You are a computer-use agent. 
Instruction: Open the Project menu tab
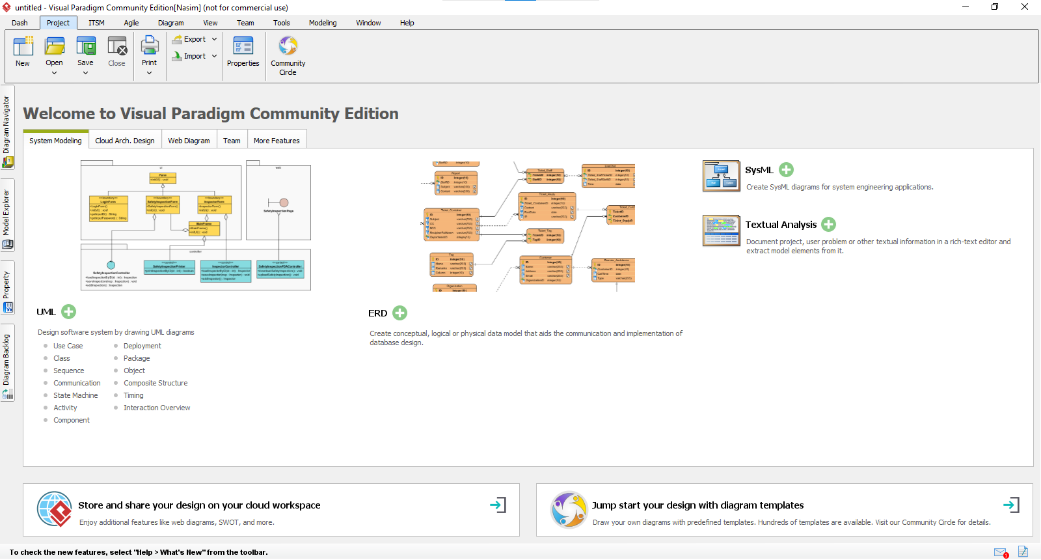tap(58, 23)
